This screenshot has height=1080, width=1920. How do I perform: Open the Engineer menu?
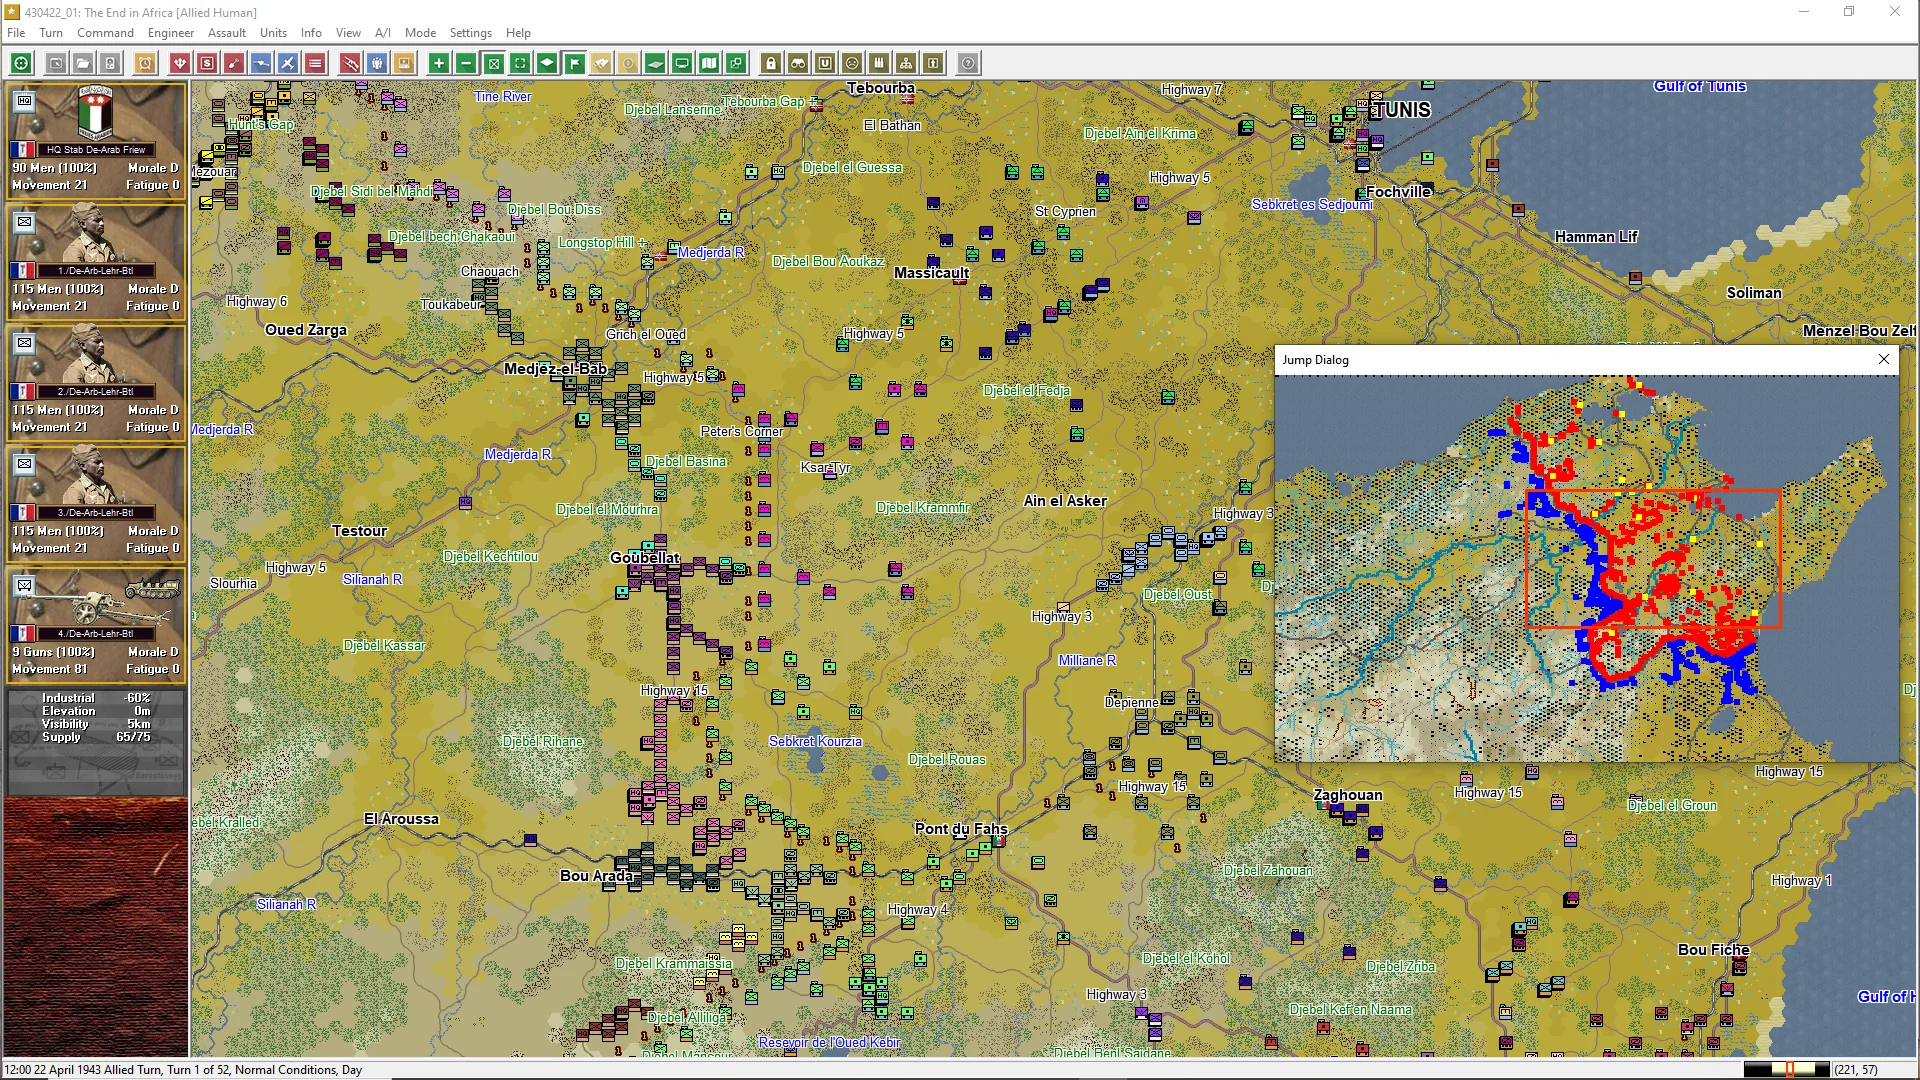tap(171, 33)
